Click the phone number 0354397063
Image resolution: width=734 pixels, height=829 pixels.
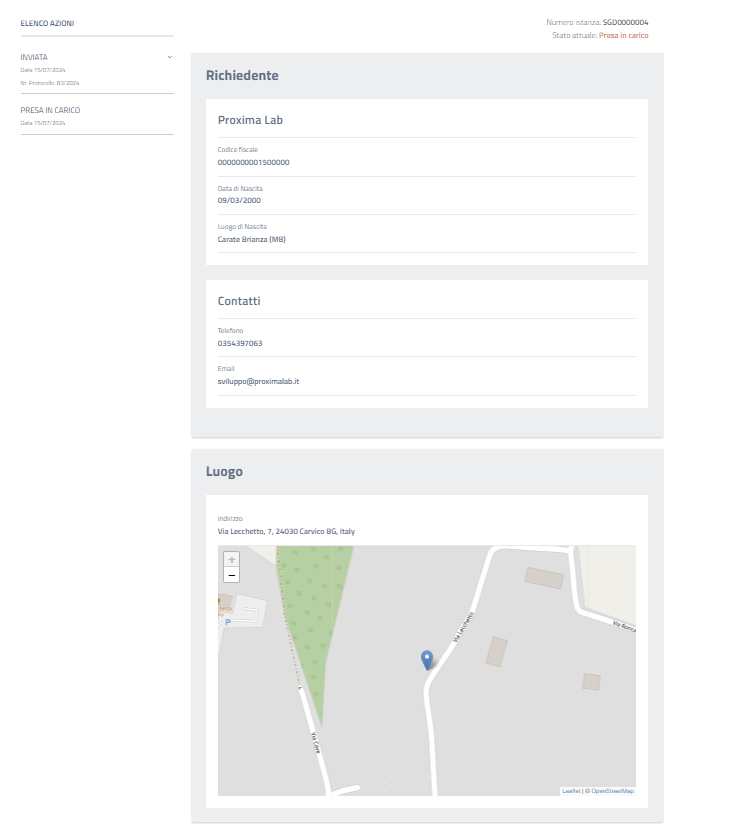pos(240,343)
